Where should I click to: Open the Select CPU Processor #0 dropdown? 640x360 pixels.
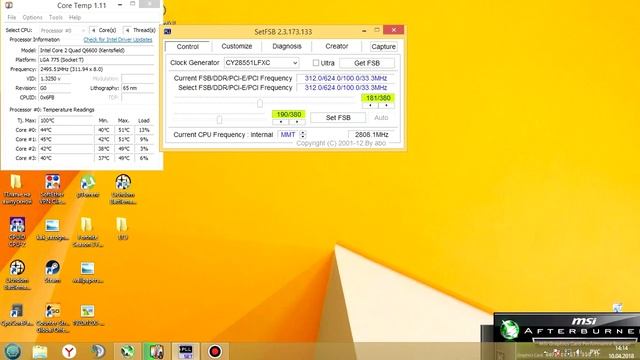click(63, 30)
